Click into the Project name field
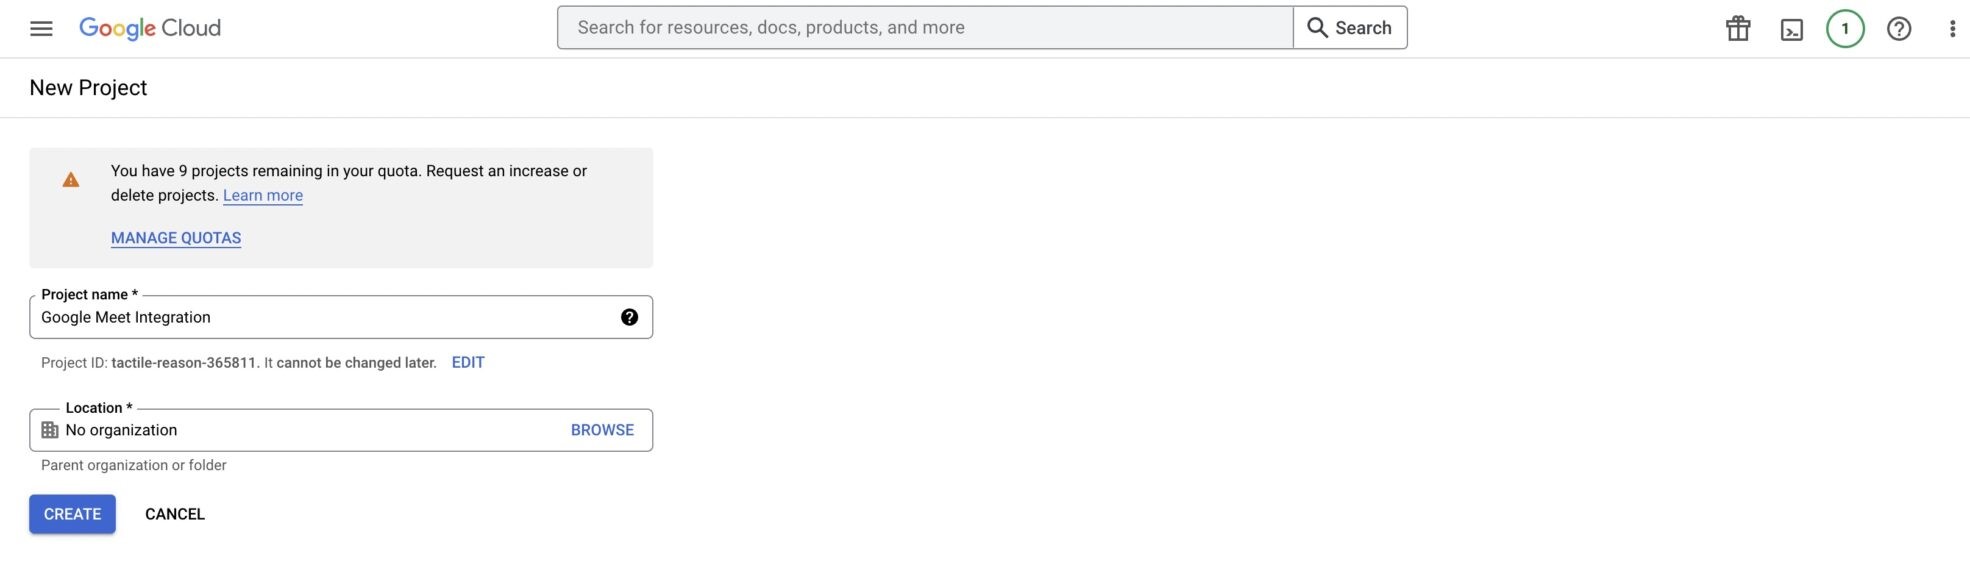Screen dimensions: 1970x564 pyautogui.click(x=320, y=317)
